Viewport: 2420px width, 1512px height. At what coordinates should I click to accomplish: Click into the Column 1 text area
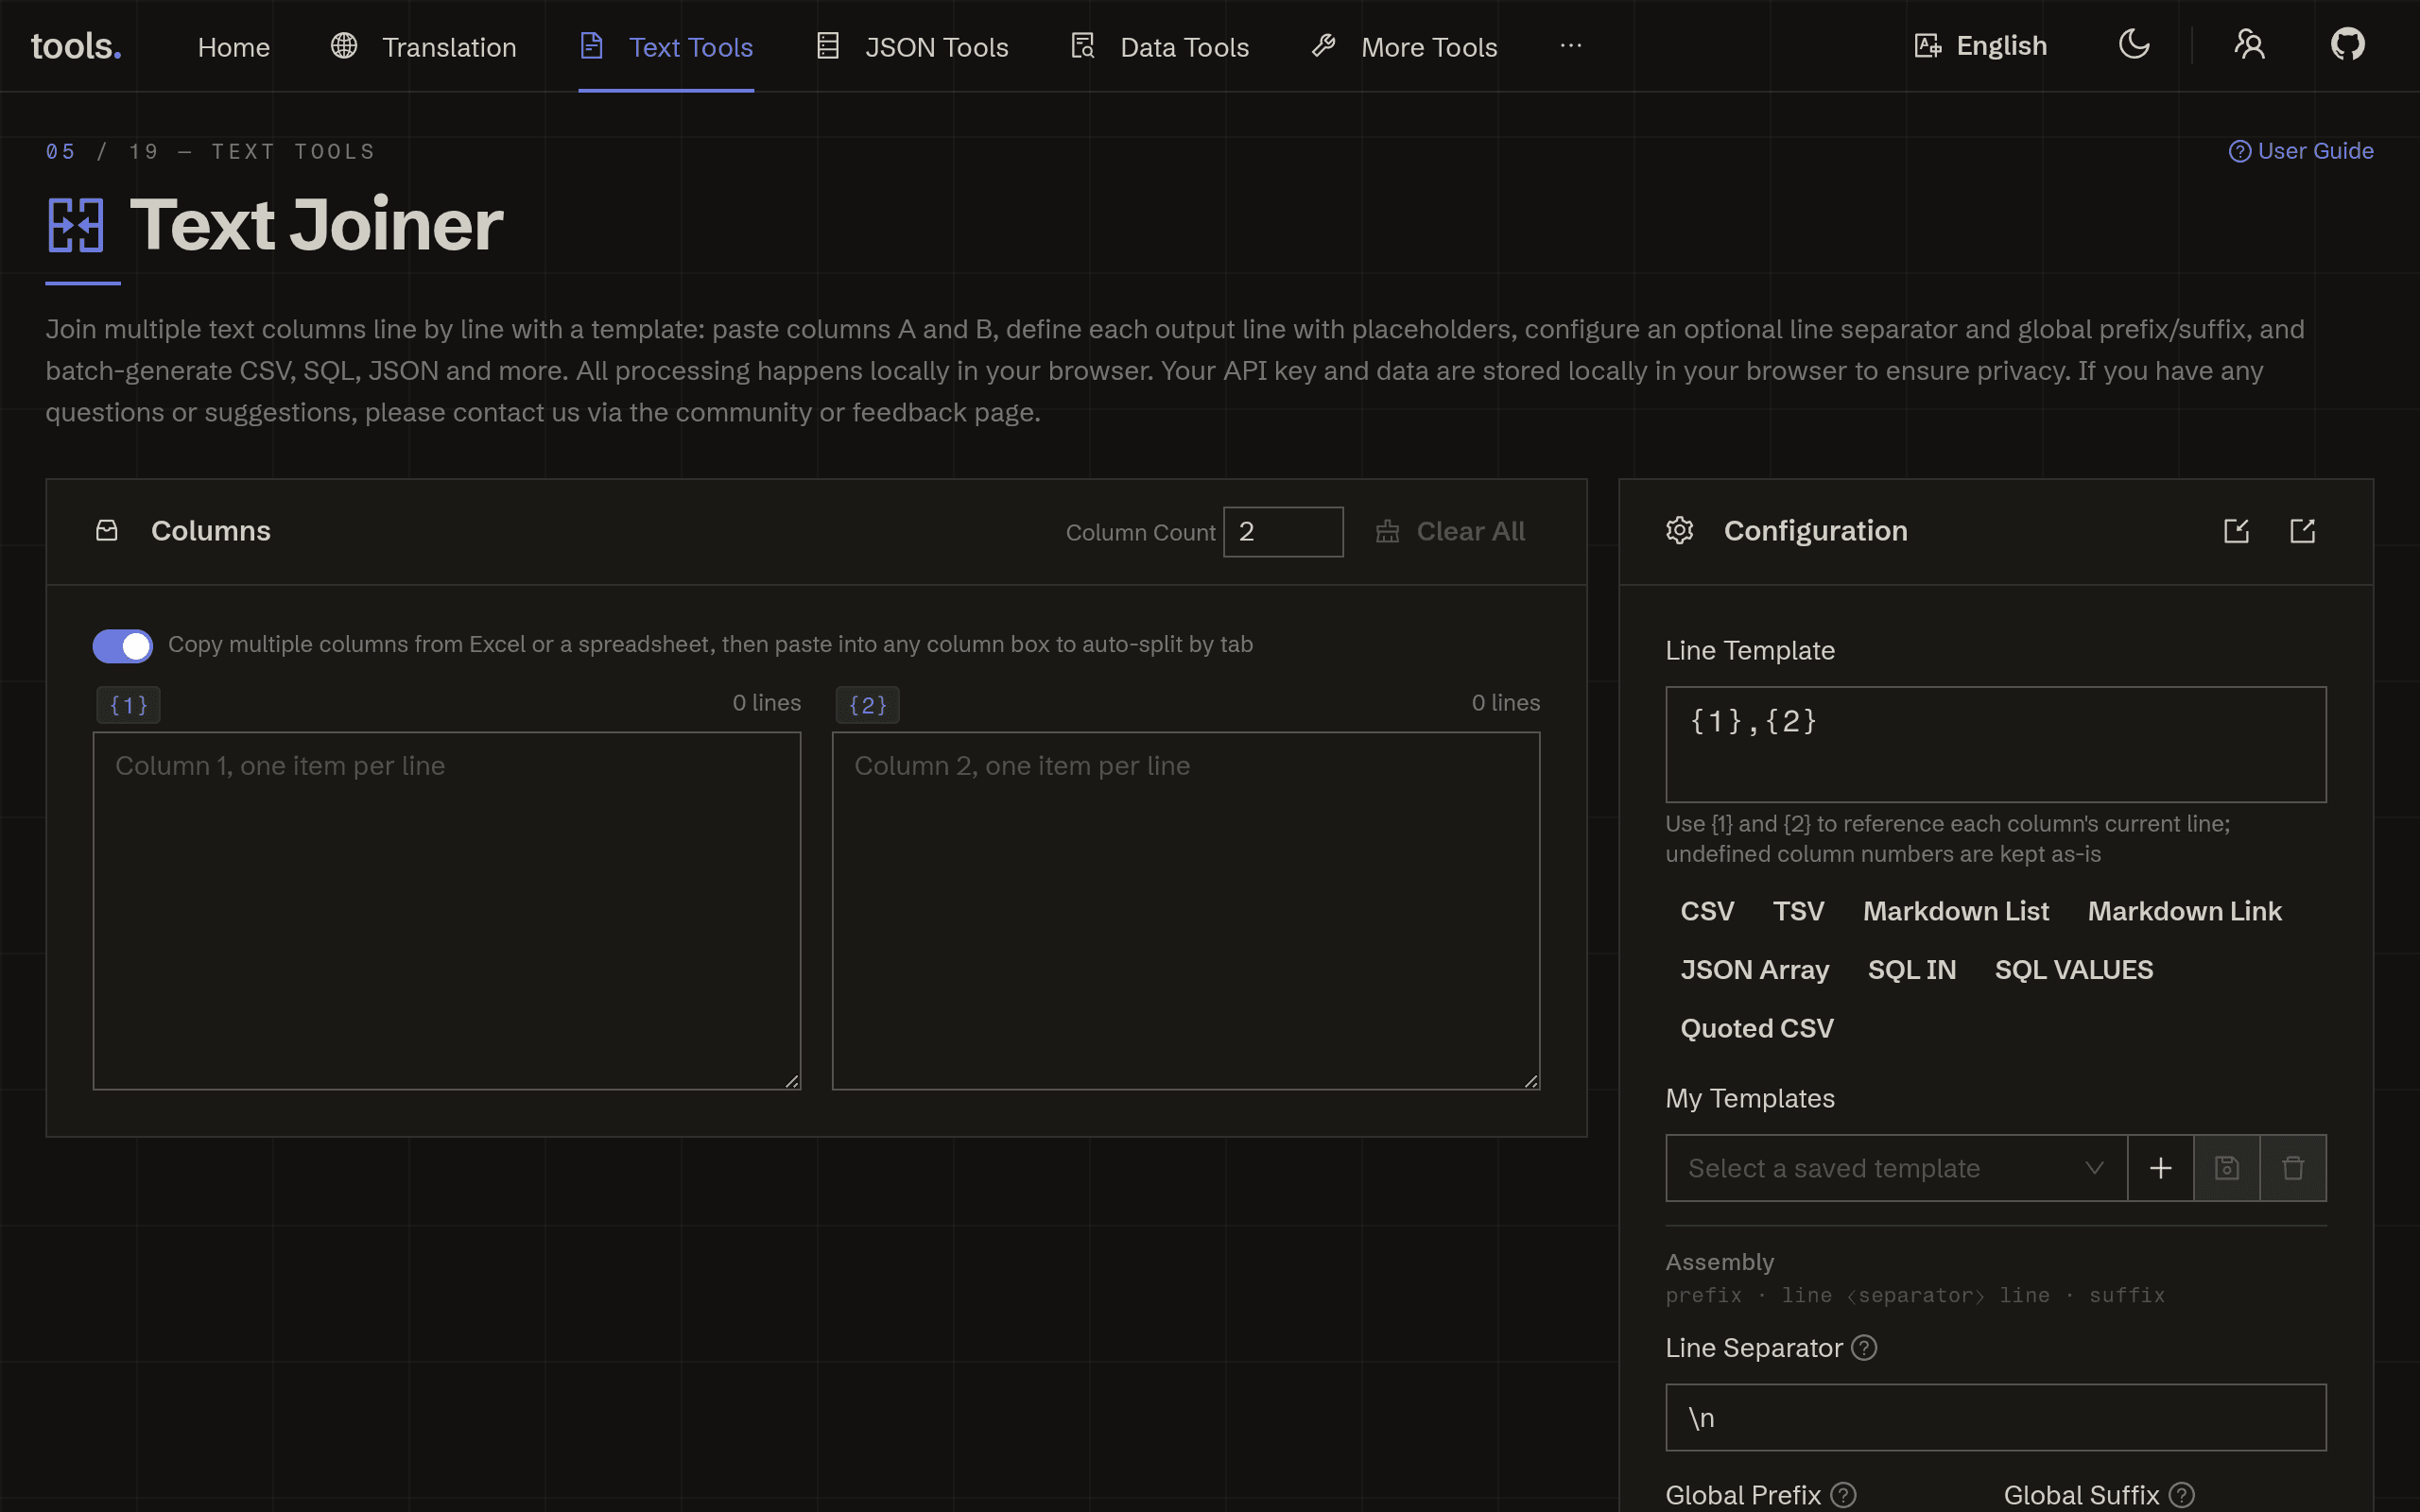click(447, 911)
